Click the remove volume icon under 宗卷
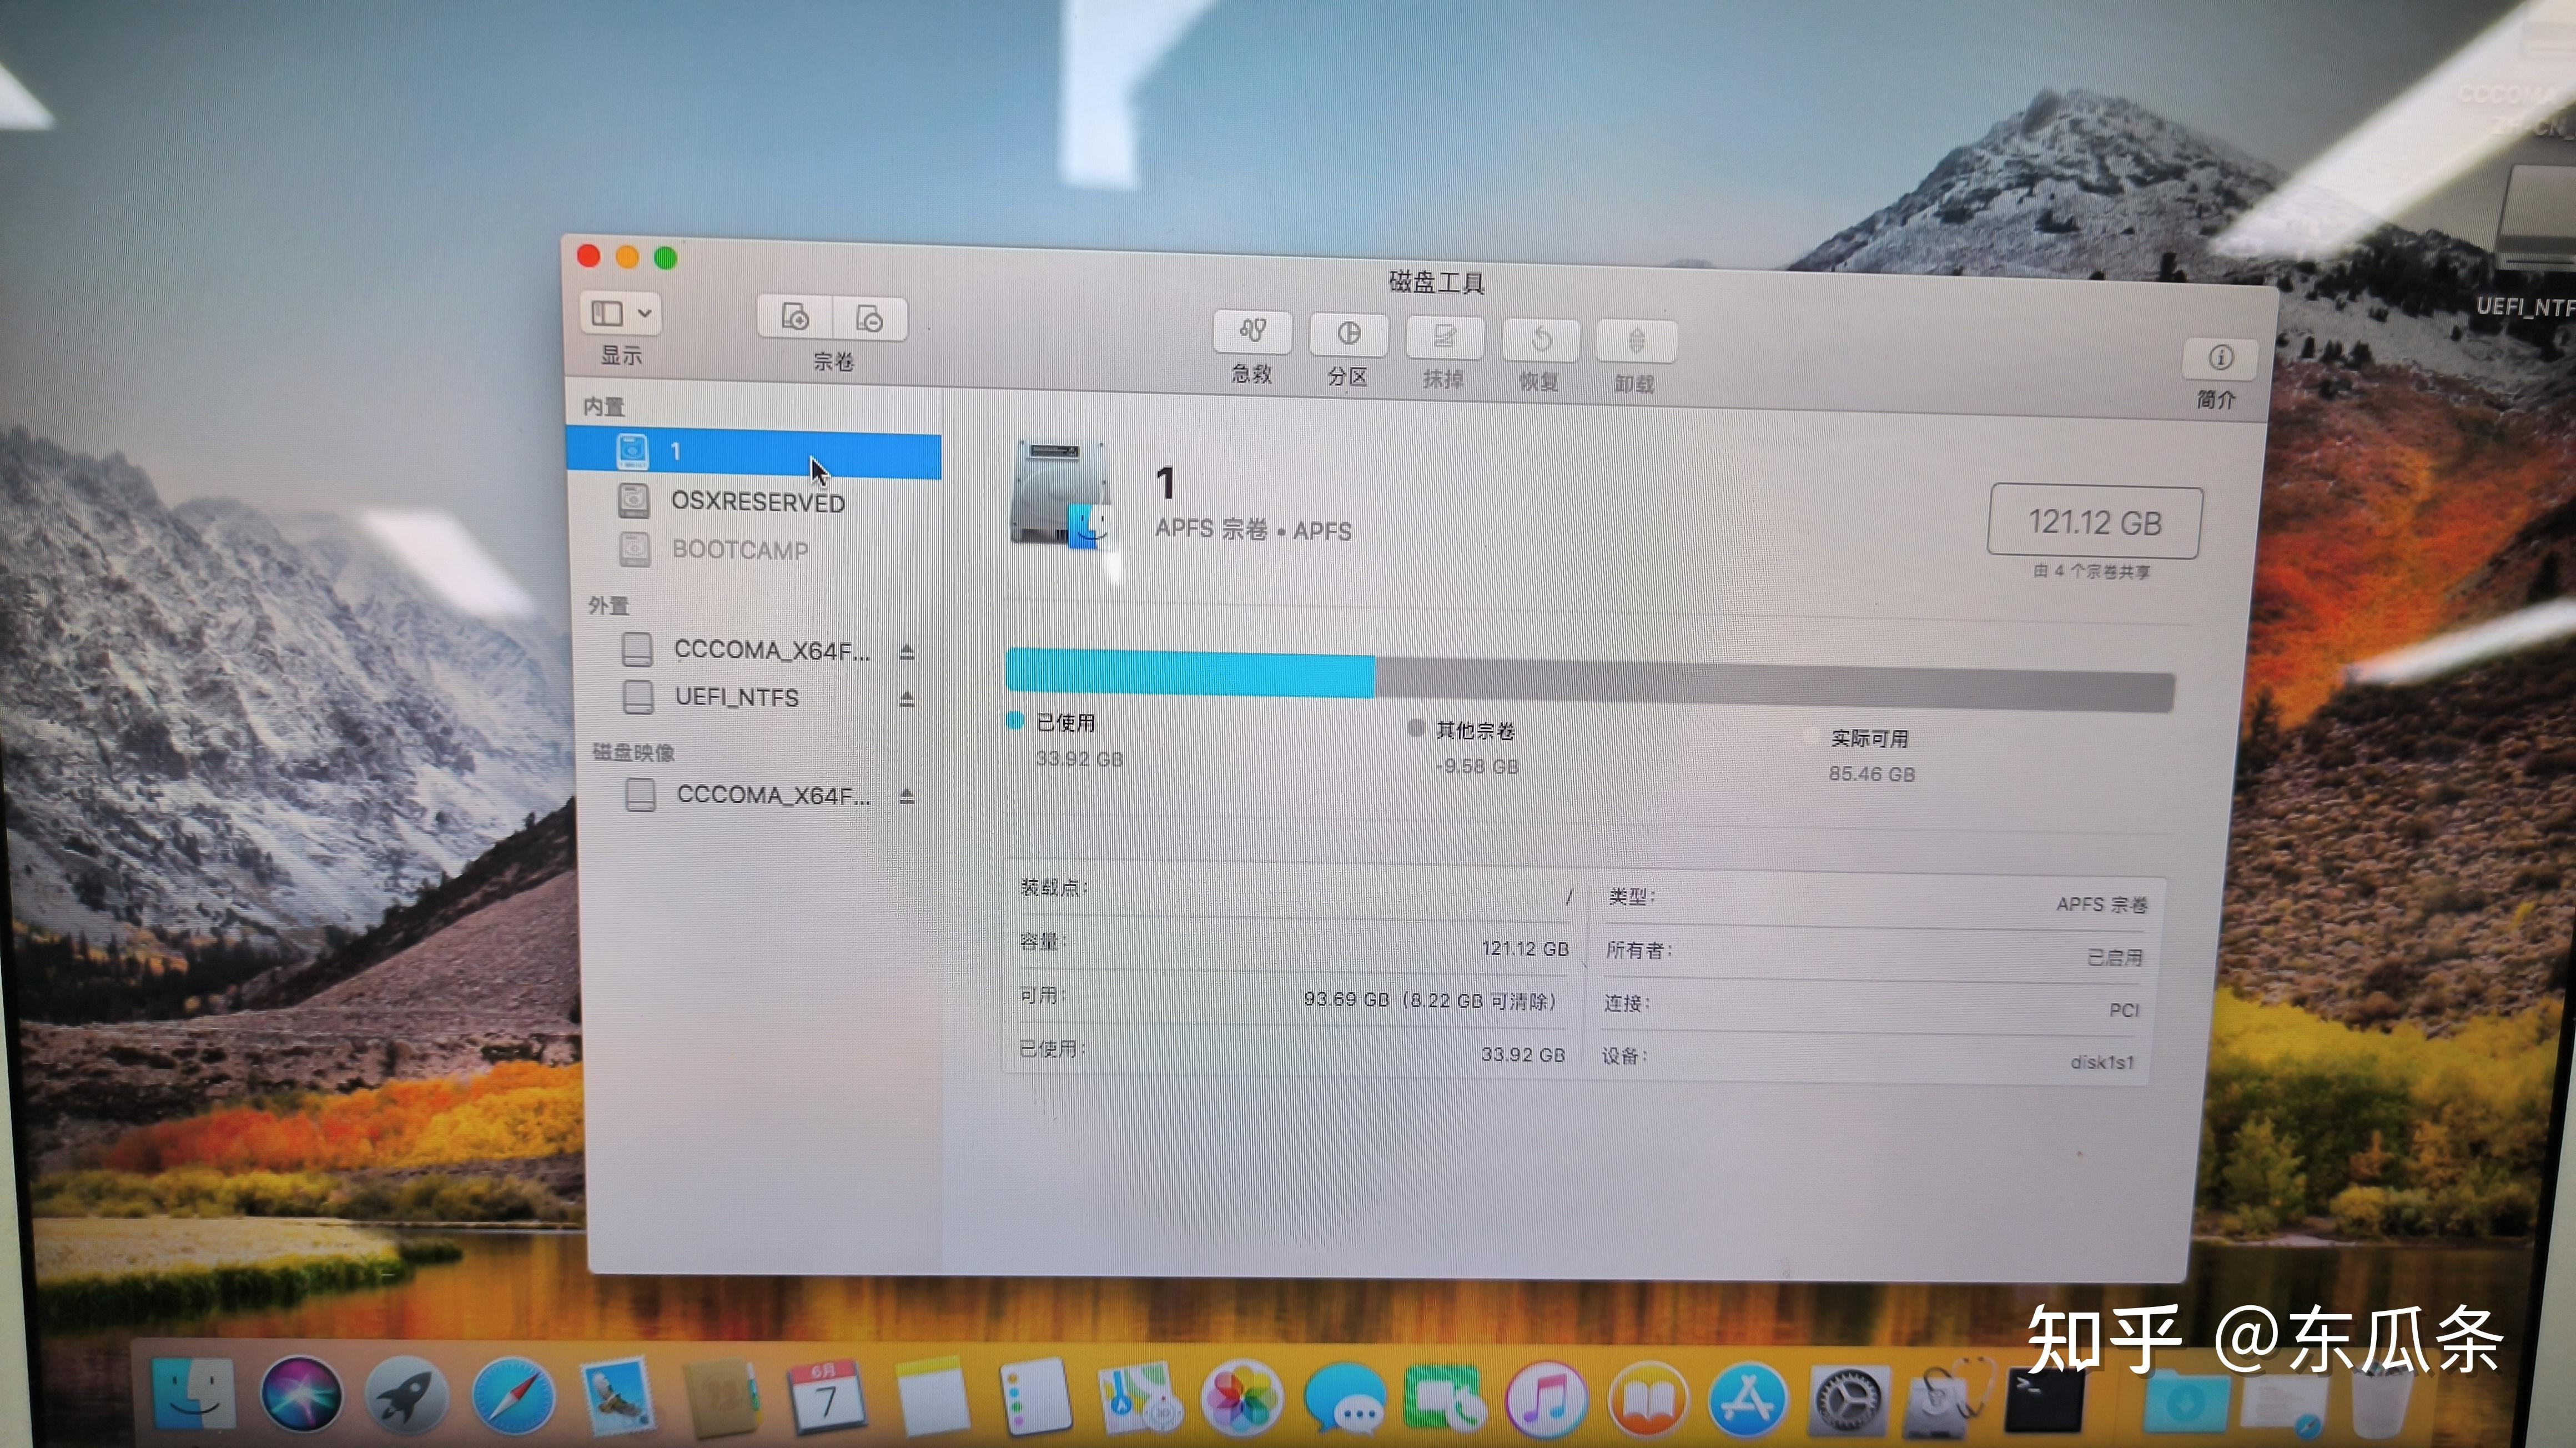Image resolution: width=2576 pixels, height=1448 pixels. (x=869, y=318)
